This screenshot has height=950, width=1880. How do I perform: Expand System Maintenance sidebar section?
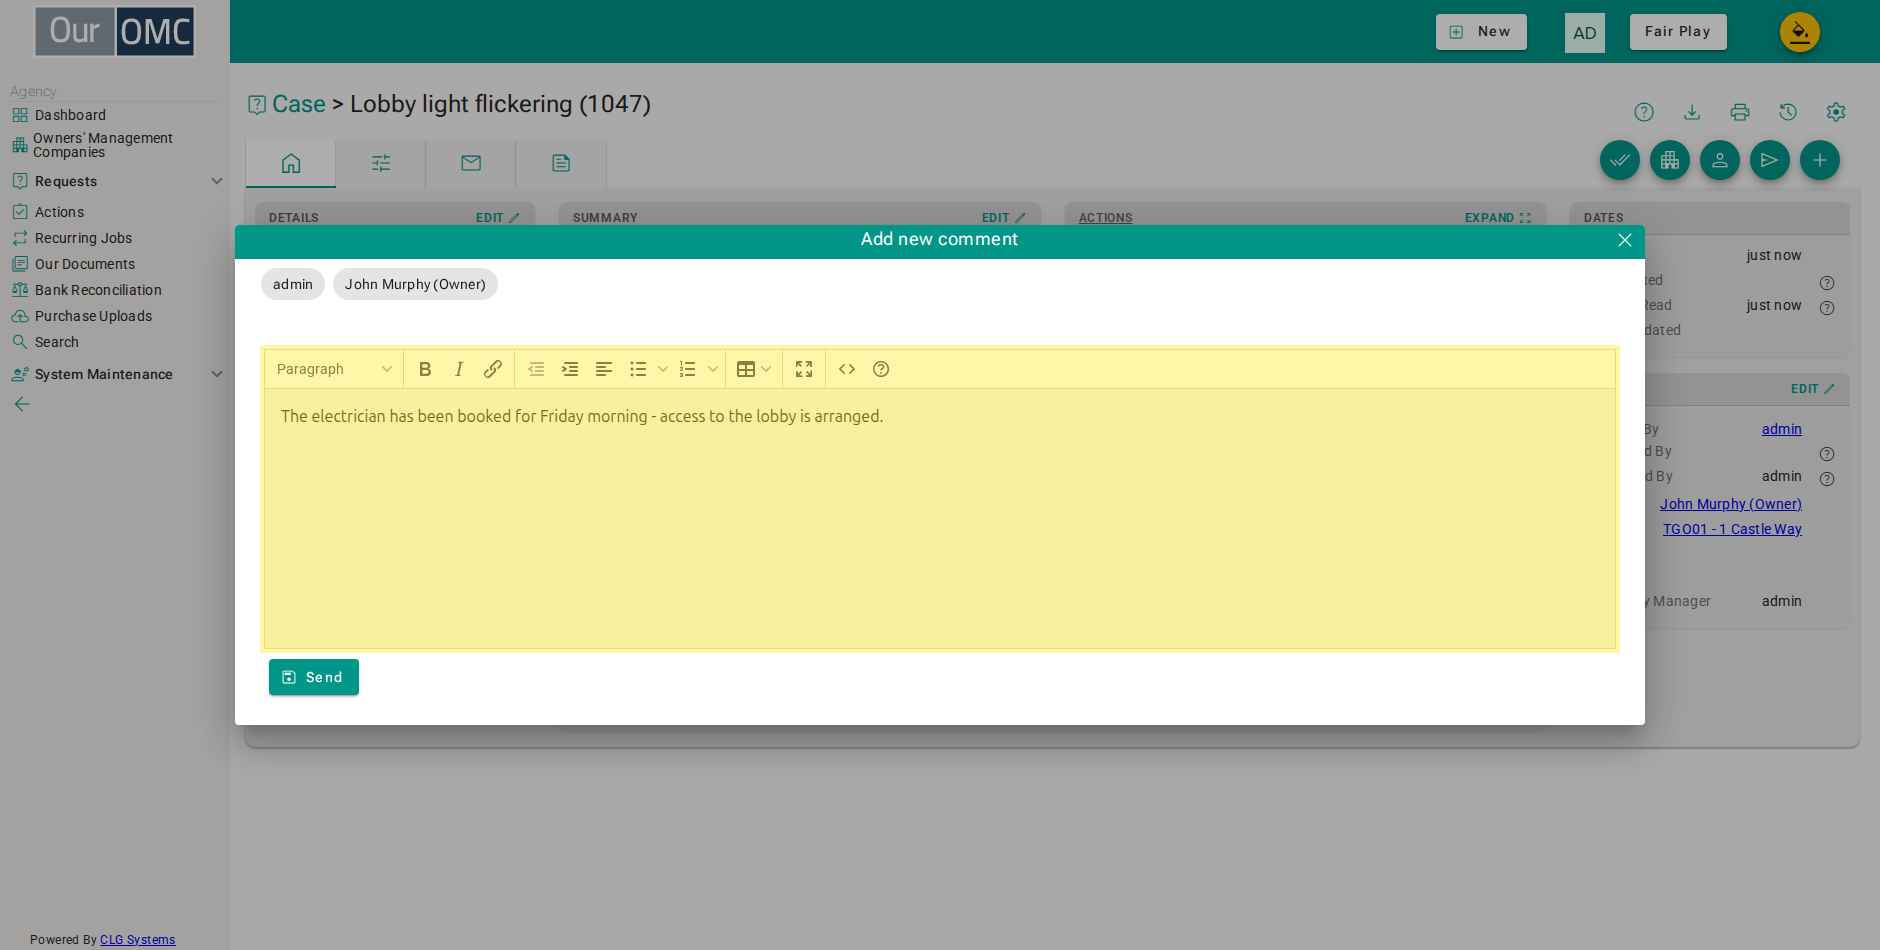217,374
